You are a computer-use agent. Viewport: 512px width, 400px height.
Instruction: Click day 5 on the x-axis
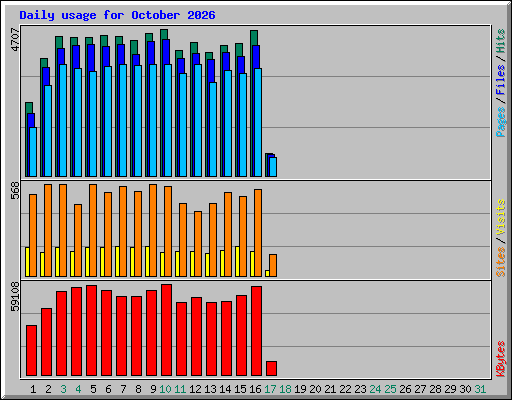93,389
